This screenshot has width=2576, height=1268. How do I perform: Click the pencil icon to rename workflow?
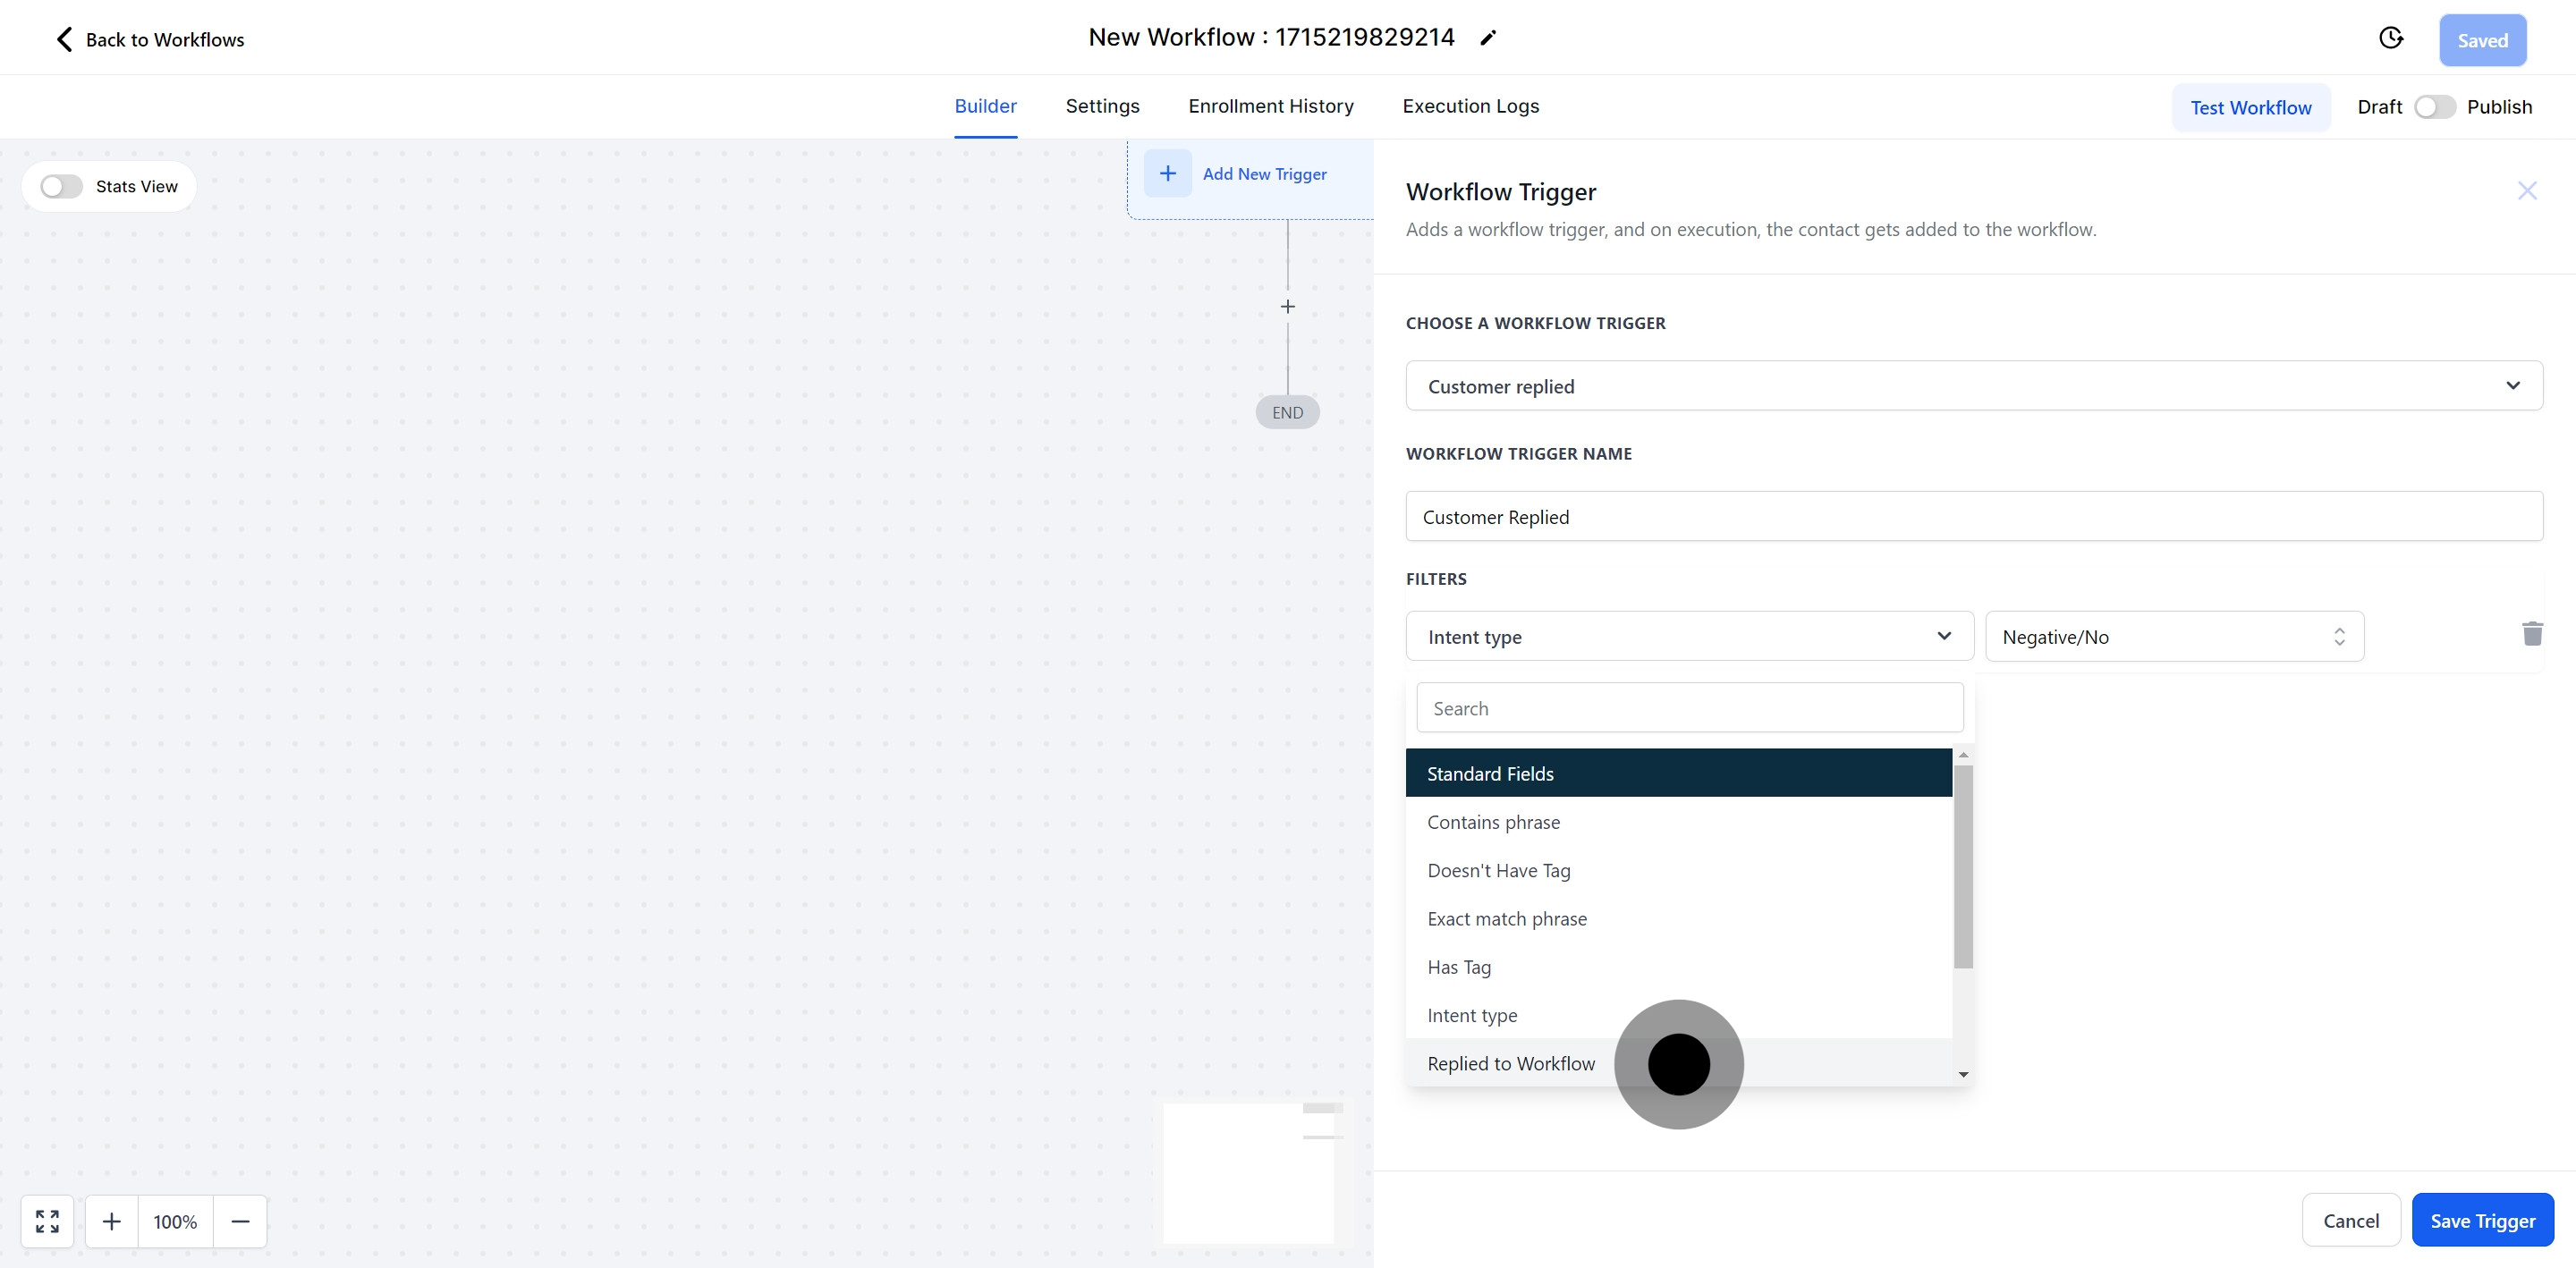[1488, 38]
